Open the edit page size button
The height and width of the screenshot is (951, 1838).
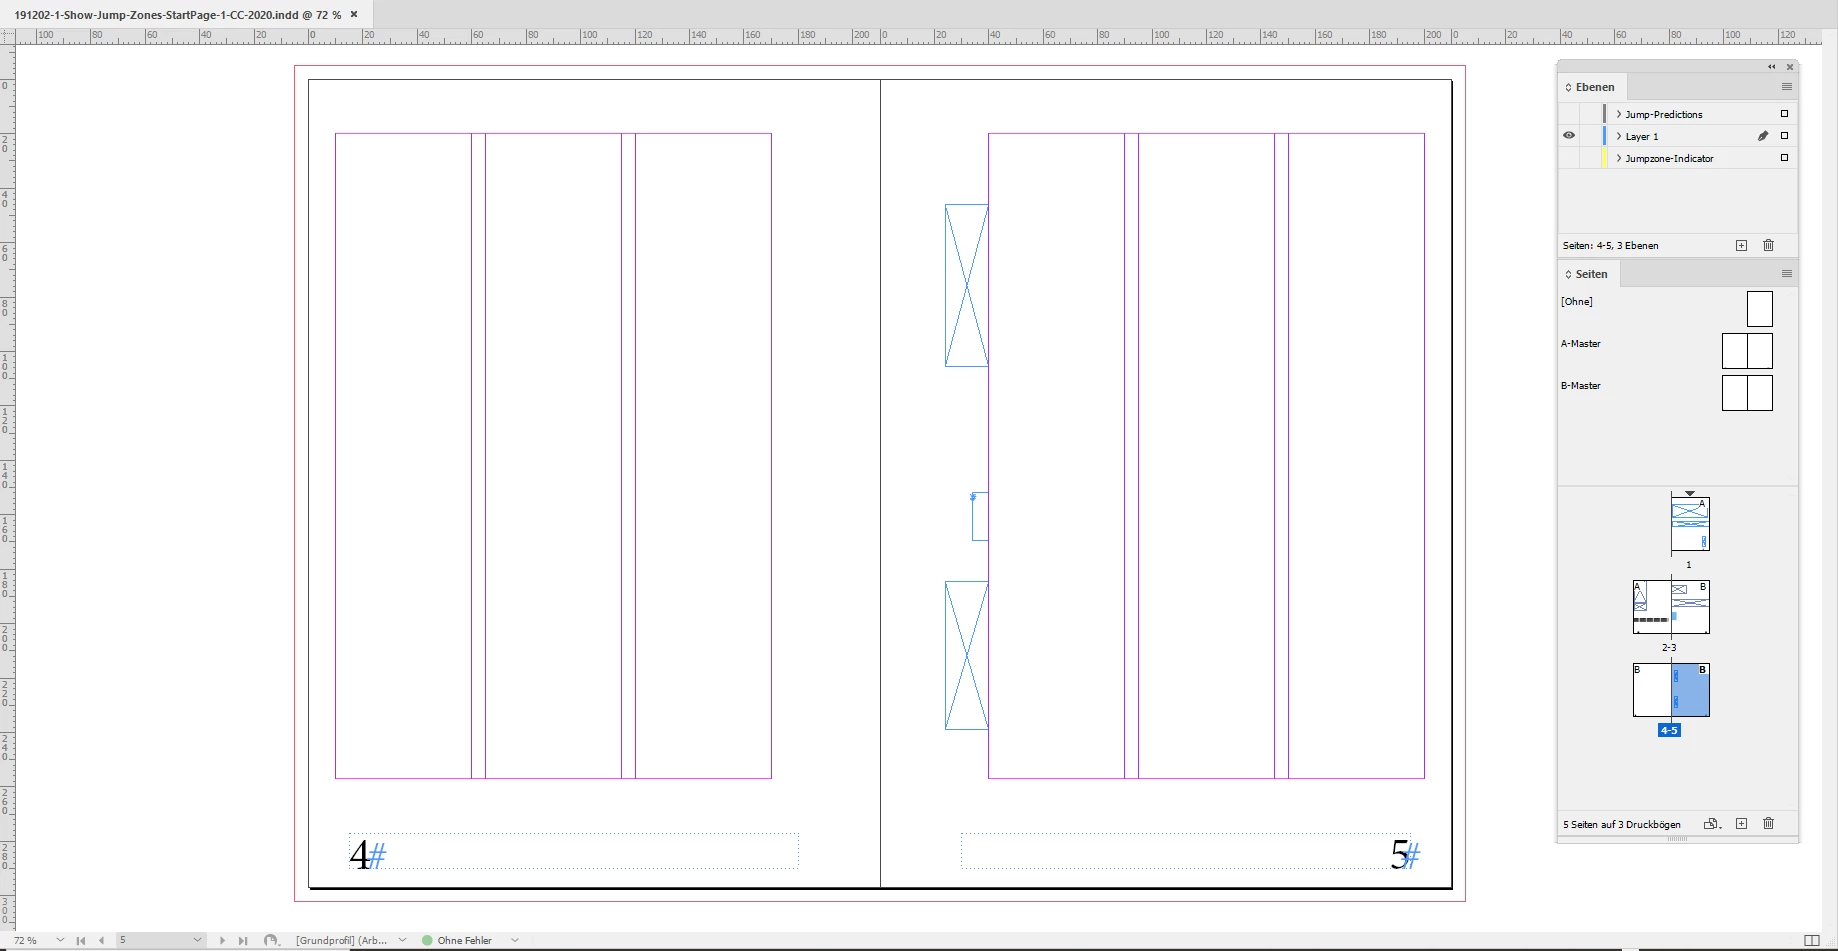[1712, 824]
